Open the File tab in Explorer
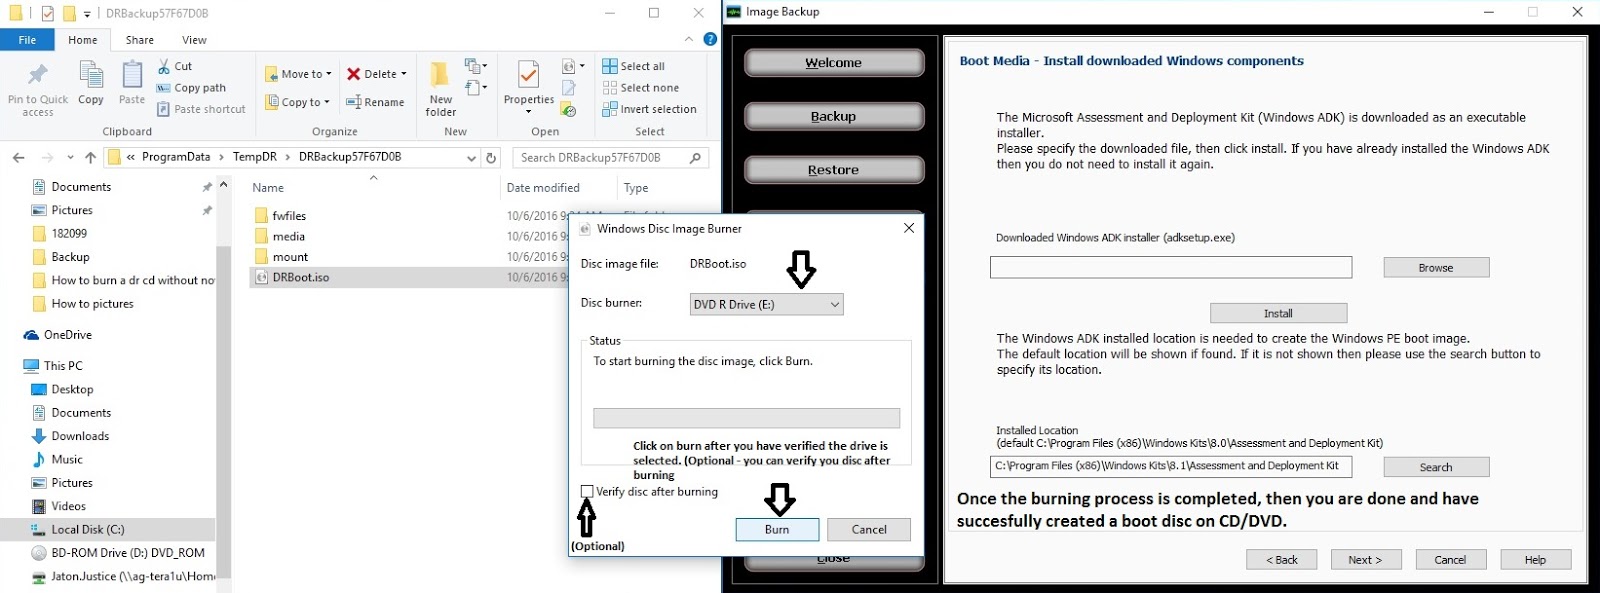The width and height of the screenshot is (1600, 593). (27, 40)
